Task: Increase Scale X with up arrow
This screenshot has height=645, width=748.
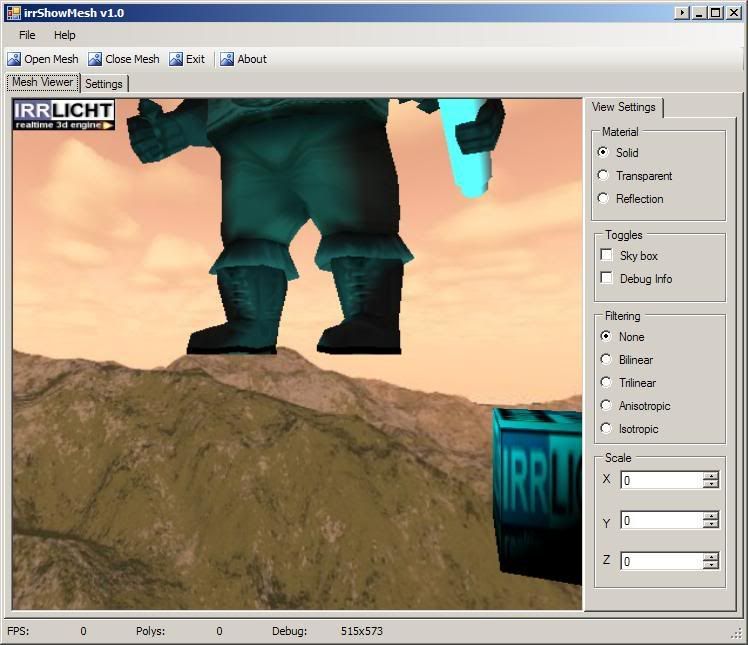Action: pyautogui.click(x=711, y=476)
